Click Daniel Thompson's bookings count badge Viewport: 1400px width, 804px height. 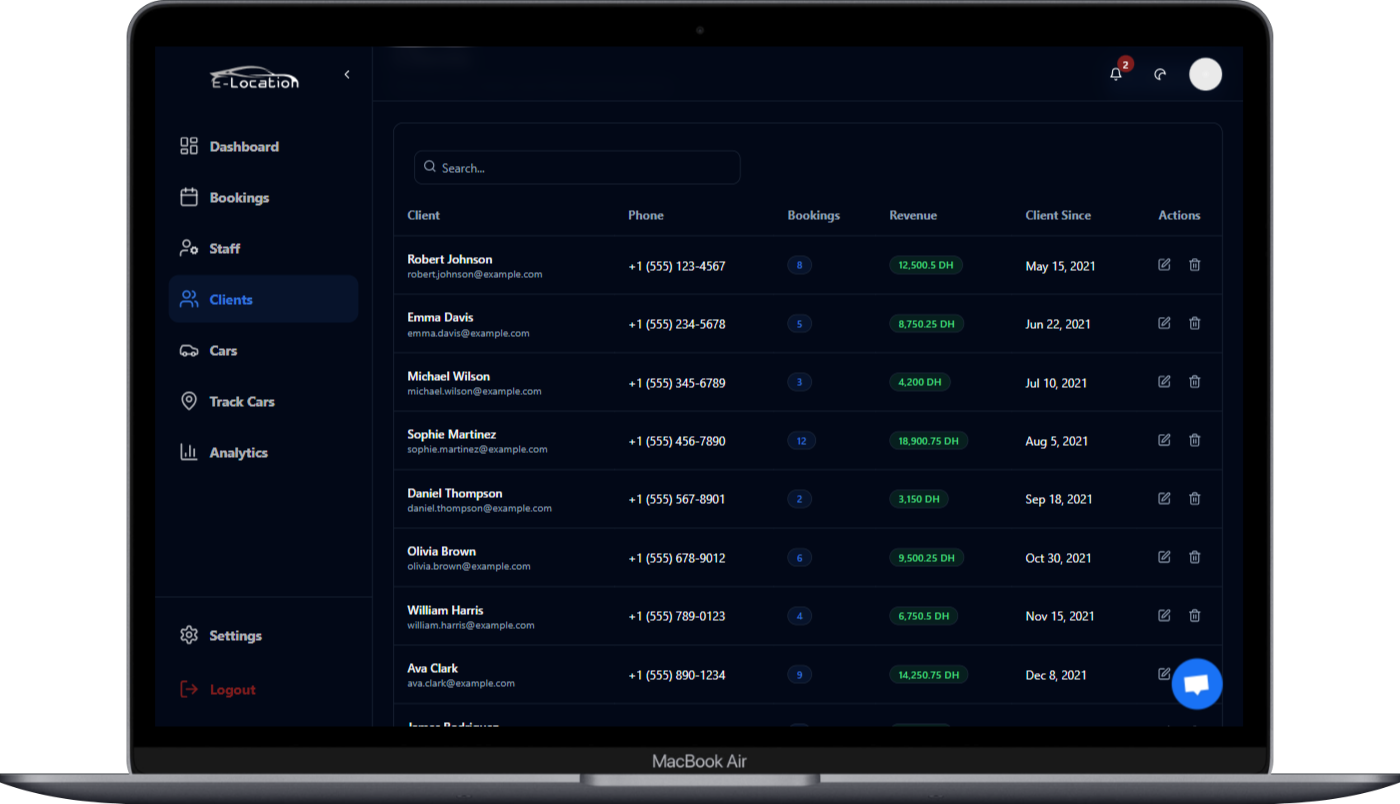pyautogui.click(x=799, y=499)
